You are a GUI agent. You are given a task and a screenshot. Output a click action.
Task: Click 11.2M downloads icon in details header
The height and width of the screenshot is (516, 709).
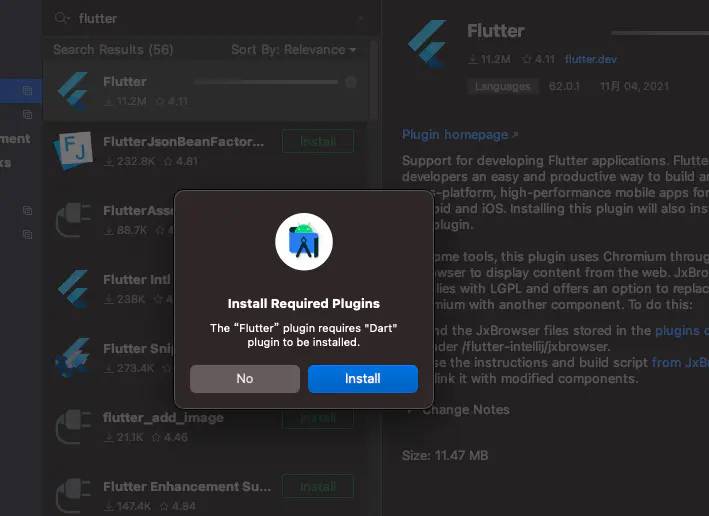[x=473, y=59]
